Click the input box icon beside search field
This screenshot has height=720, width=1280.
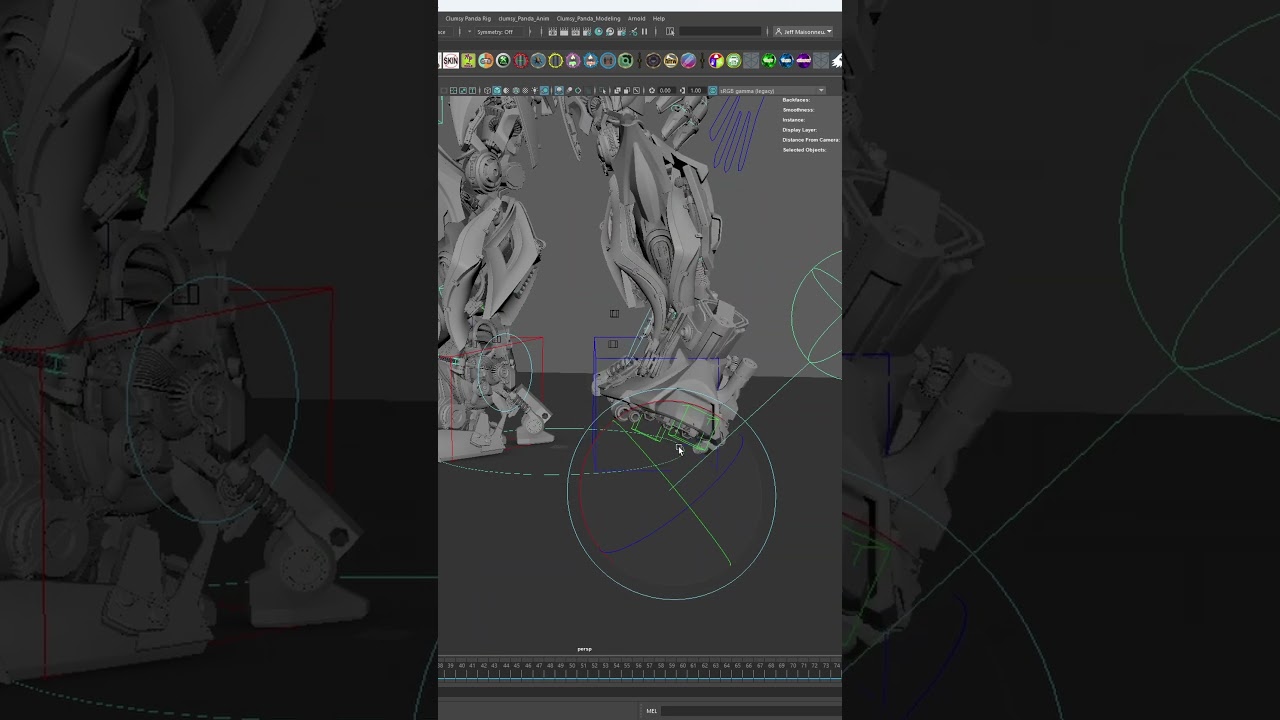click(670, 32)
